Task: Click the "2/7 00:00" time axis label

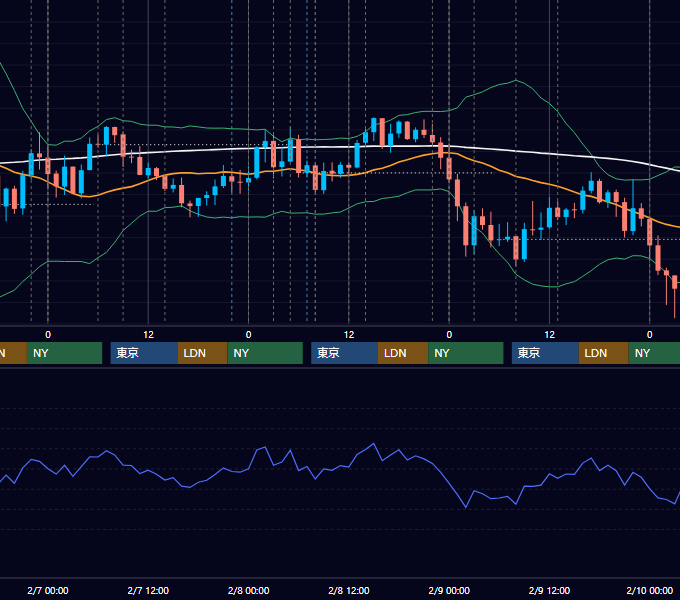Action: [x=48, y=590]
